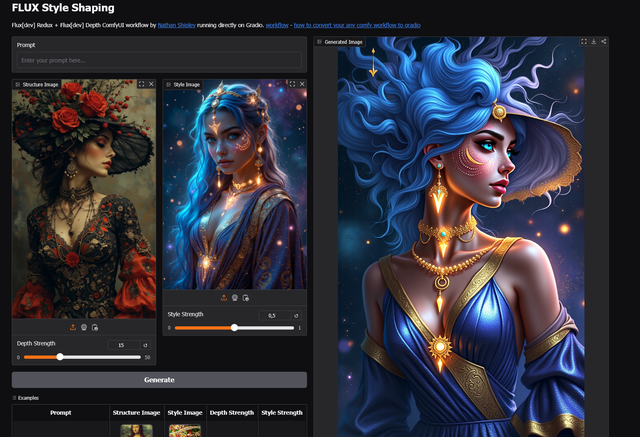Click the Structure Image label tag

[x=37, y=84]
